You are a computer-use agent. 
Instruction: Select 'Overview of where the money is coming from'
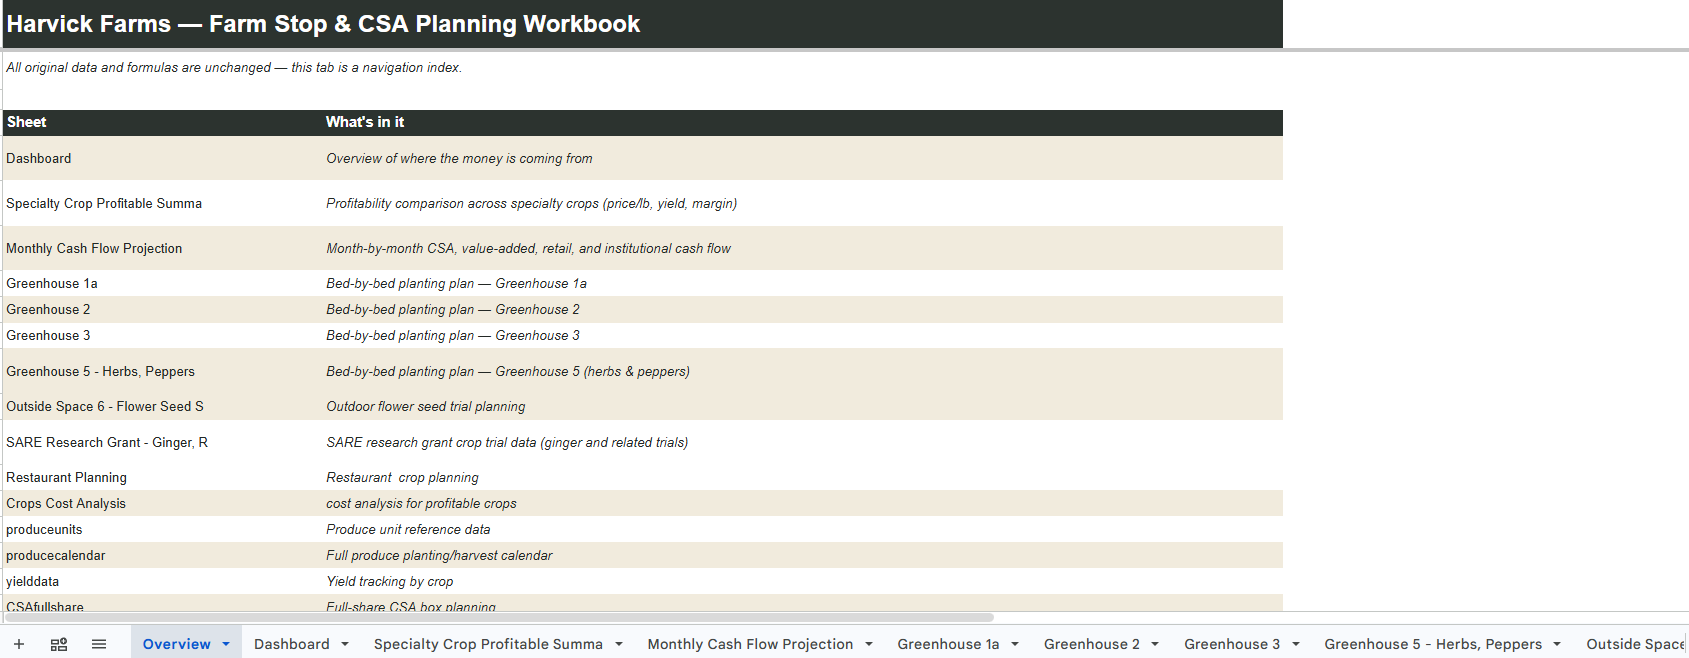[802, 158]
